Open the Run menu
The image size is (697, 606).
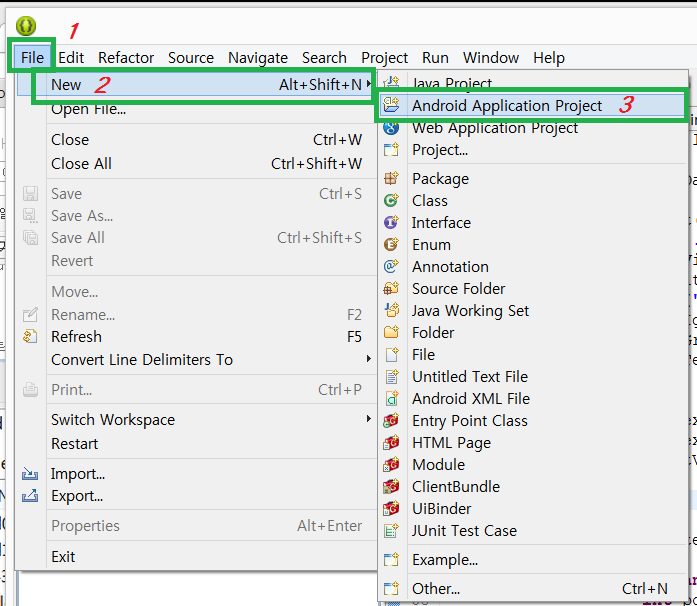(435, 57)
